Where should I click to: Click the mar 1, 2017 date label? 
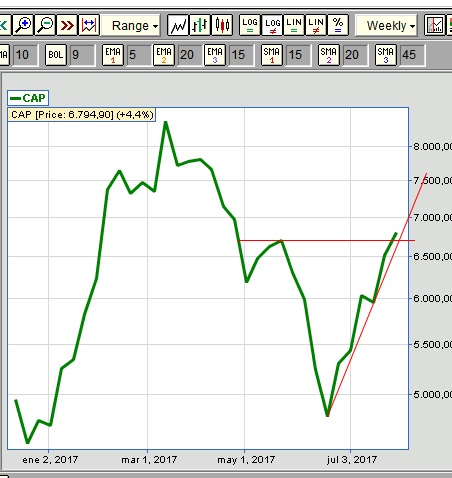click(x=149, y=460)
